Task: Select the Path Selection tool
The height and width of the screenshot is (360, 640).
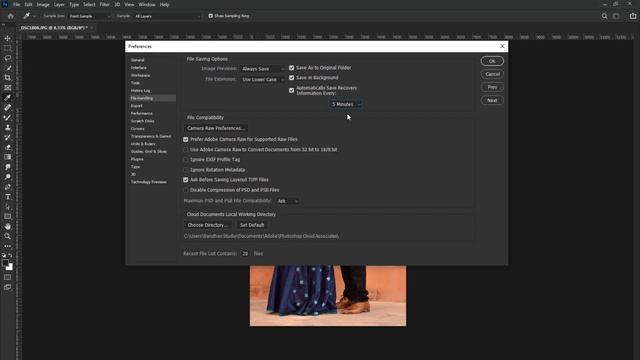Action: (x=7, y=207)
